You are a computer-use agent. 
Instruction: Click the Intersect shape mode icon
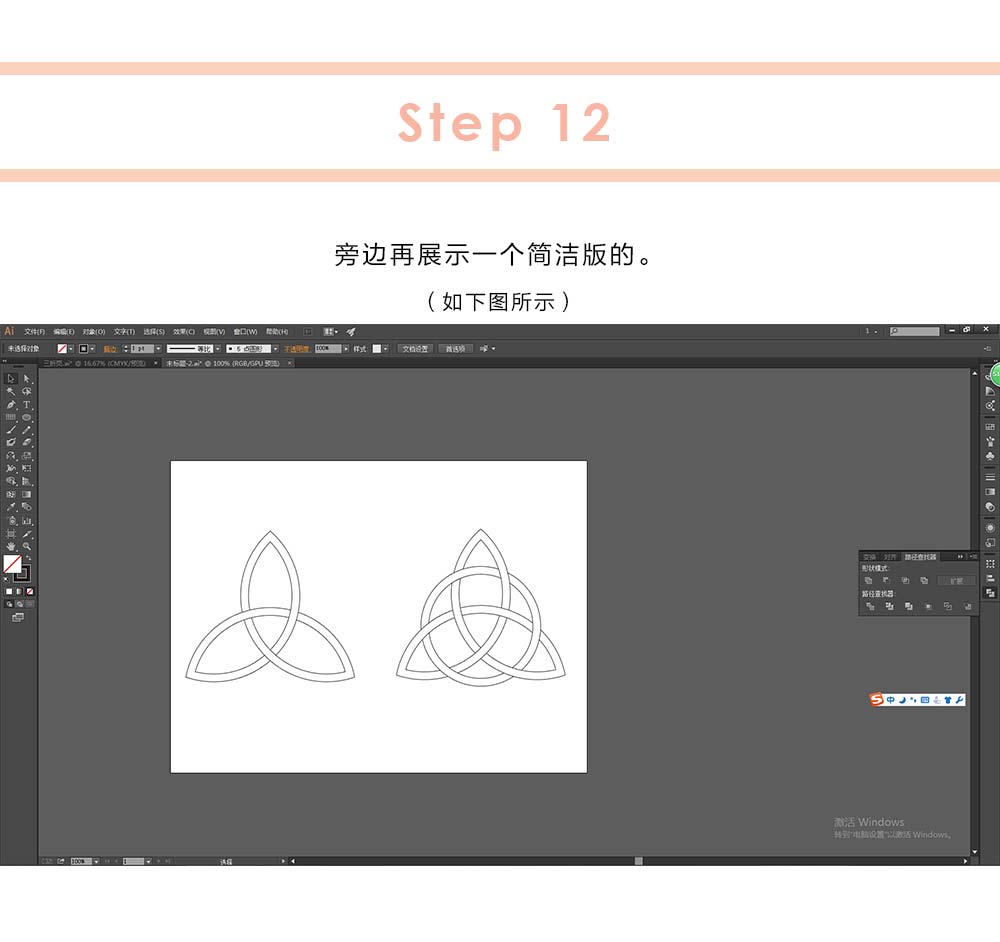pyautogui.click(x=905, y=580)
